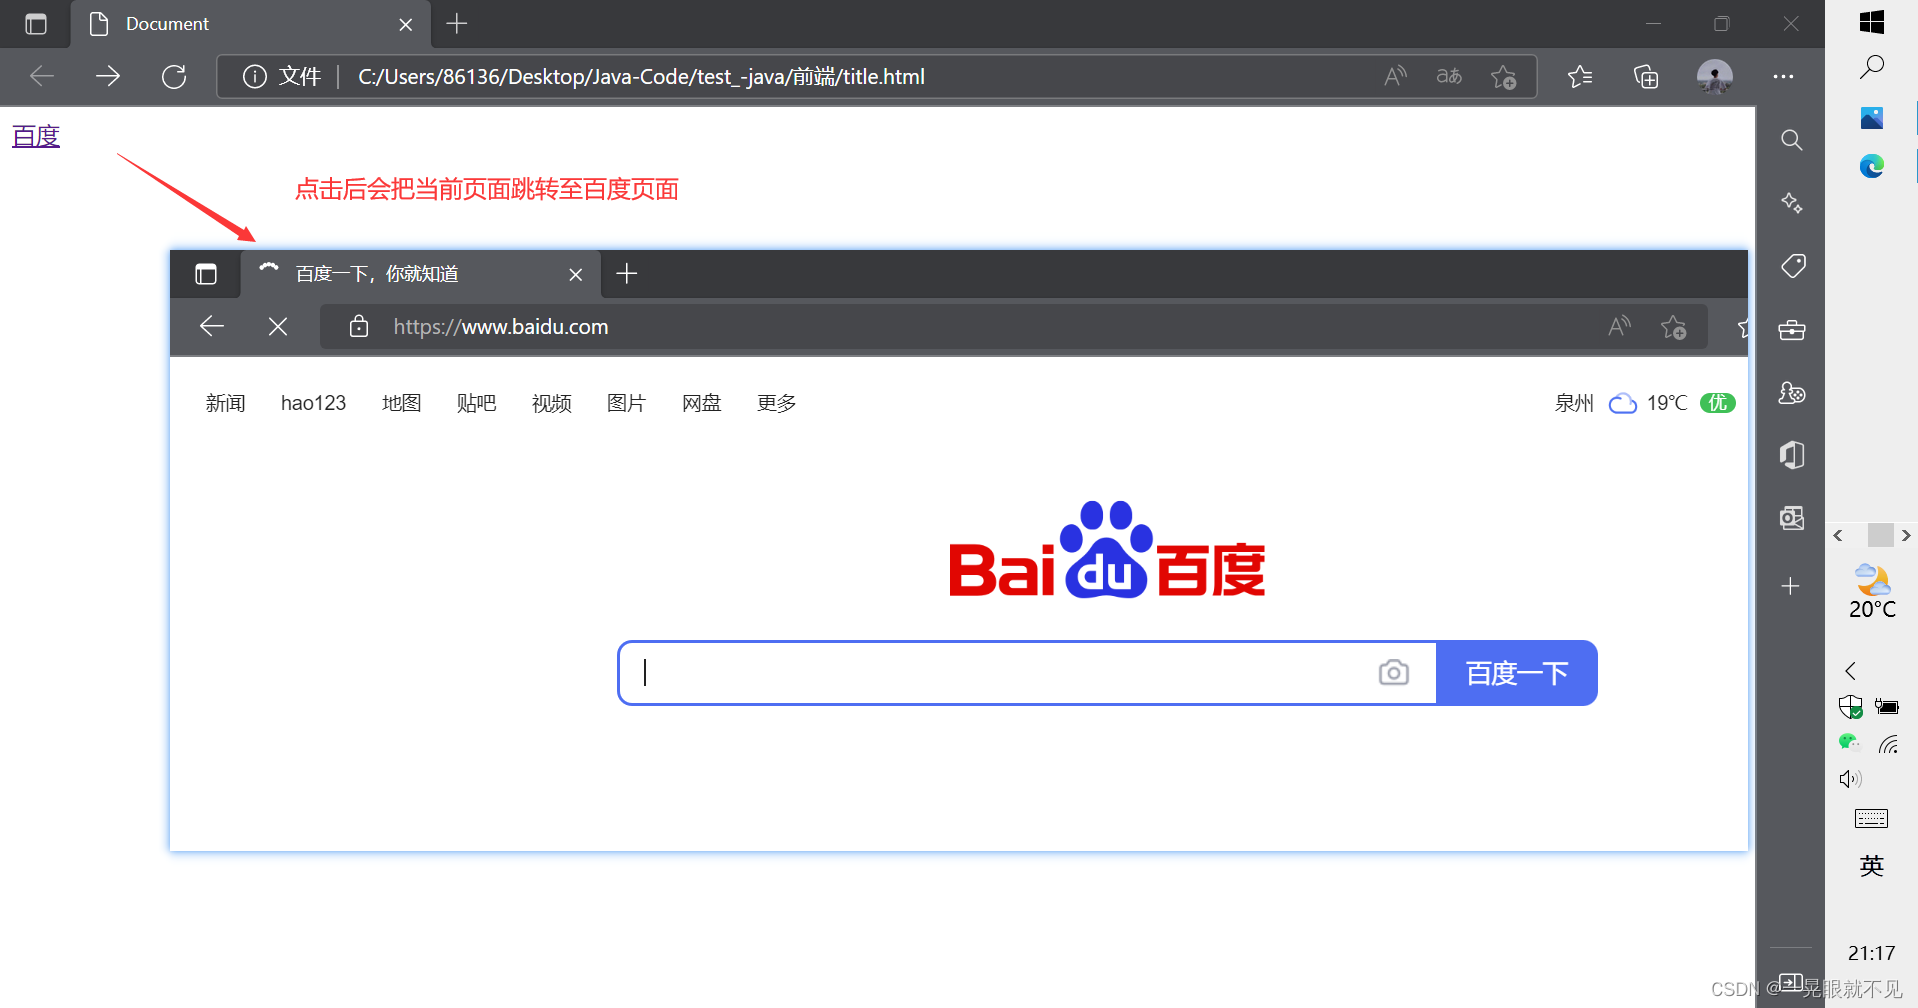Open the Shopping tag icon in sidebar
The image size is (1918, 1008).
[x=1792, y=266]
